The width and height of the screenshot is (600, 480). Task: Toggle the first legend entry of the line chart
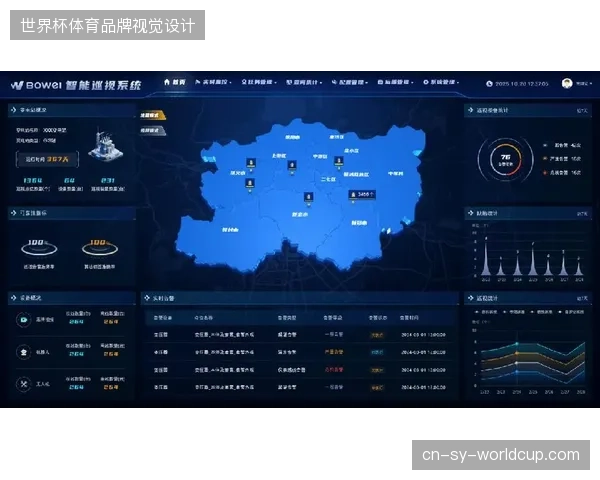point(486,312)
